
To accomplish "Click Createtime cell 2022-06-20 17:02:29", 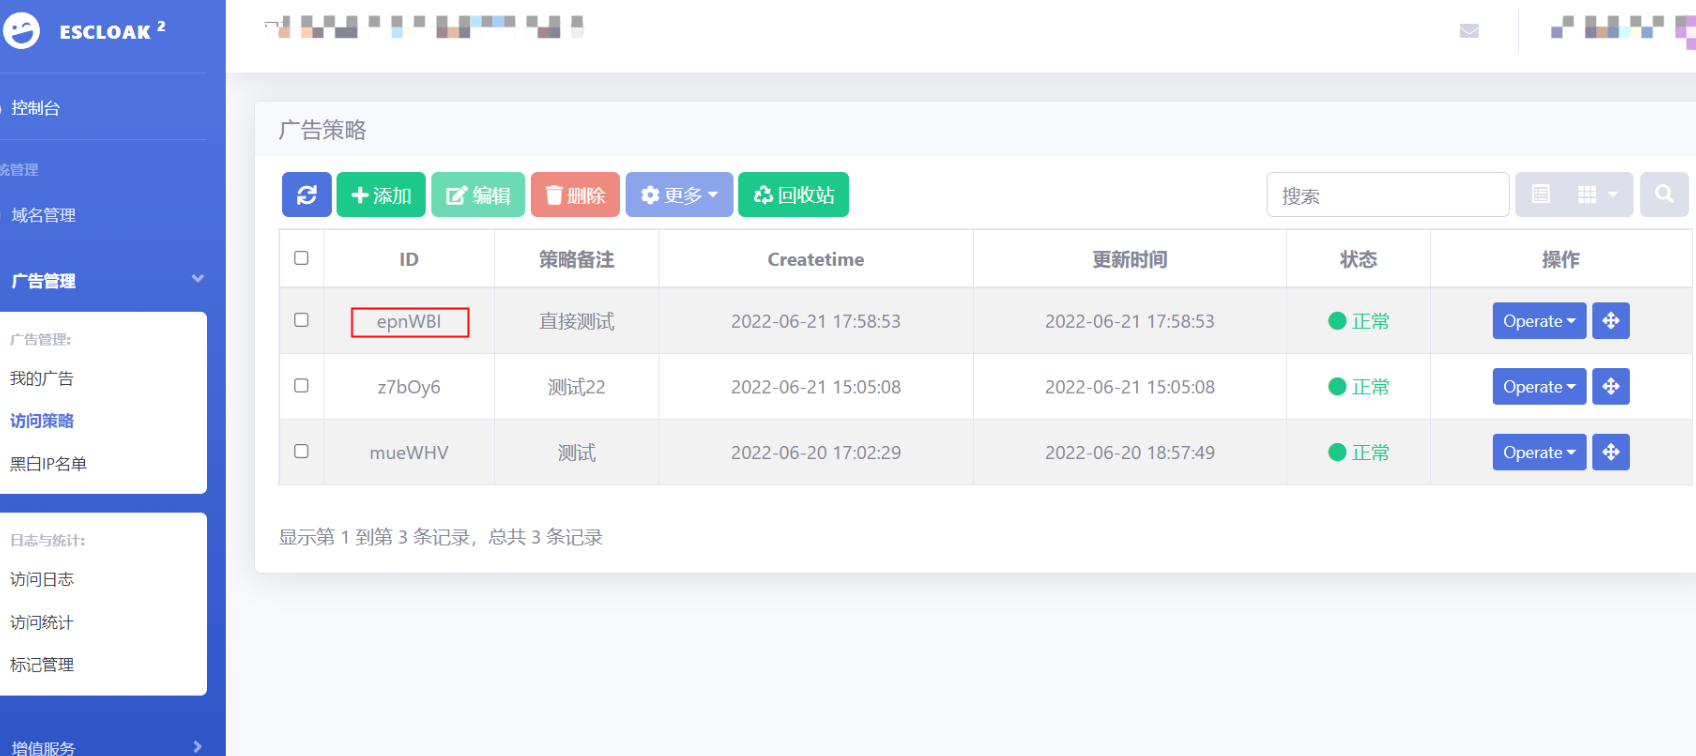I will coord(816,453).
